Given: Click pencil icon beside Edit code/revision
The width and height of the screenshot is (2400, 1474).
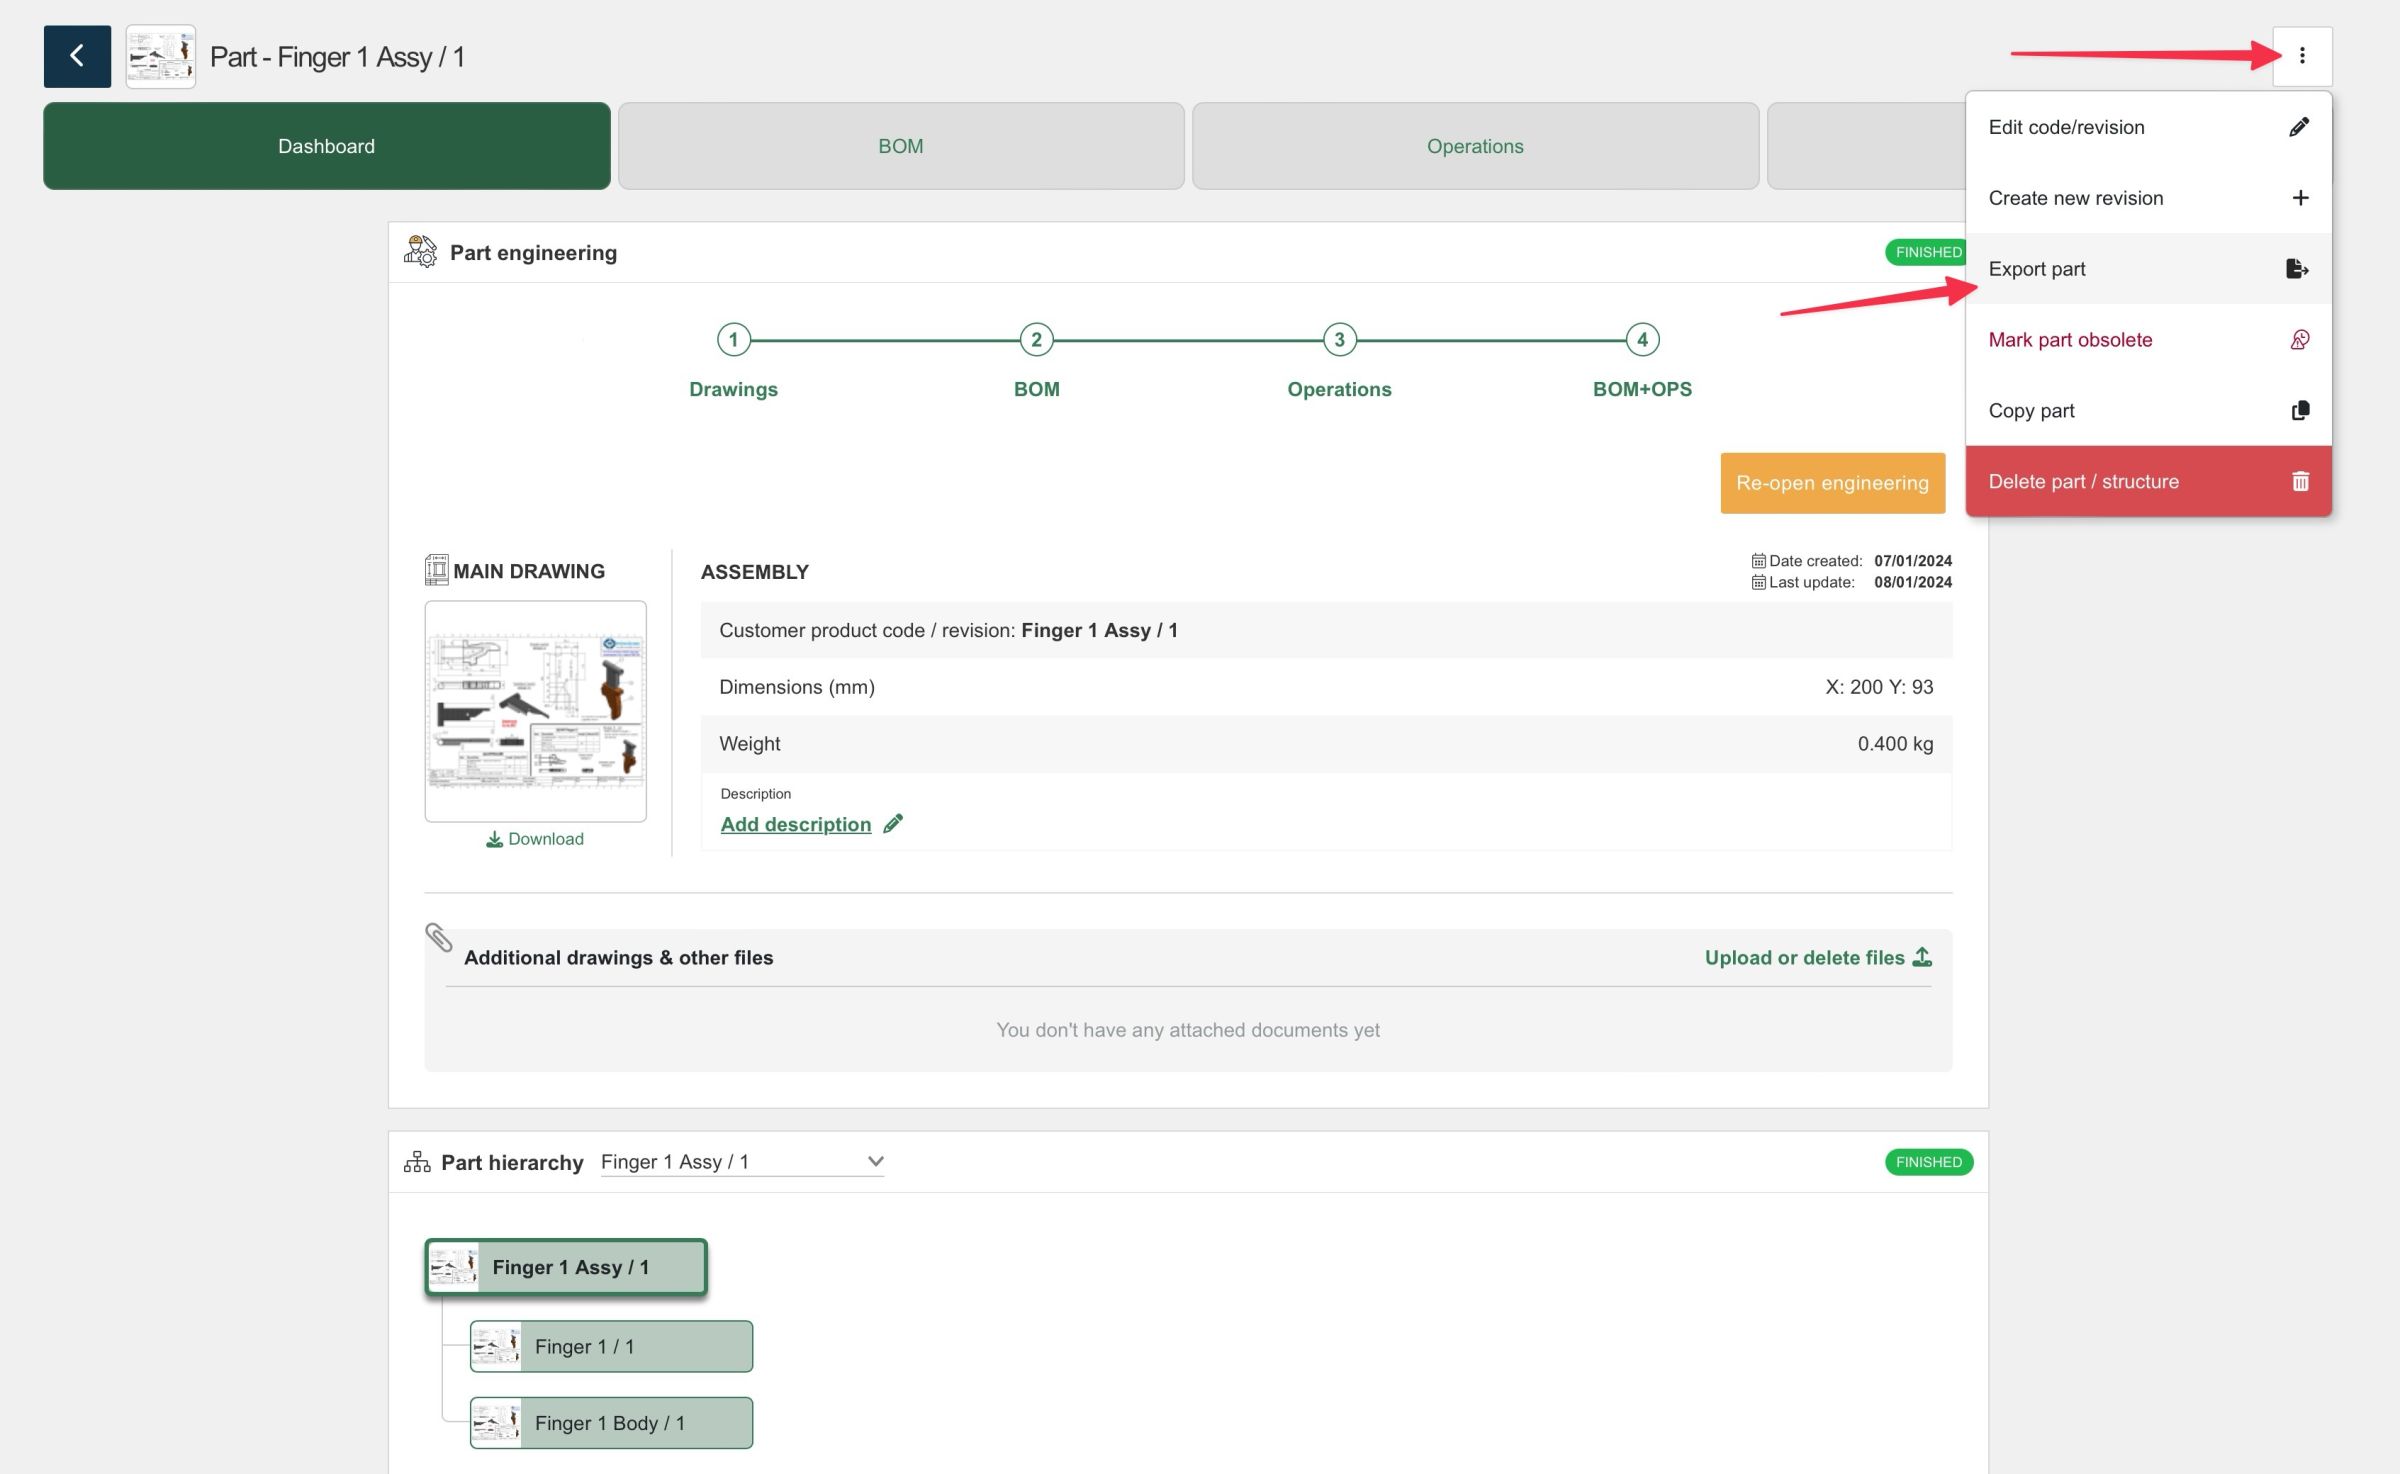Looking at the screenshot, I should [2299, 127].
